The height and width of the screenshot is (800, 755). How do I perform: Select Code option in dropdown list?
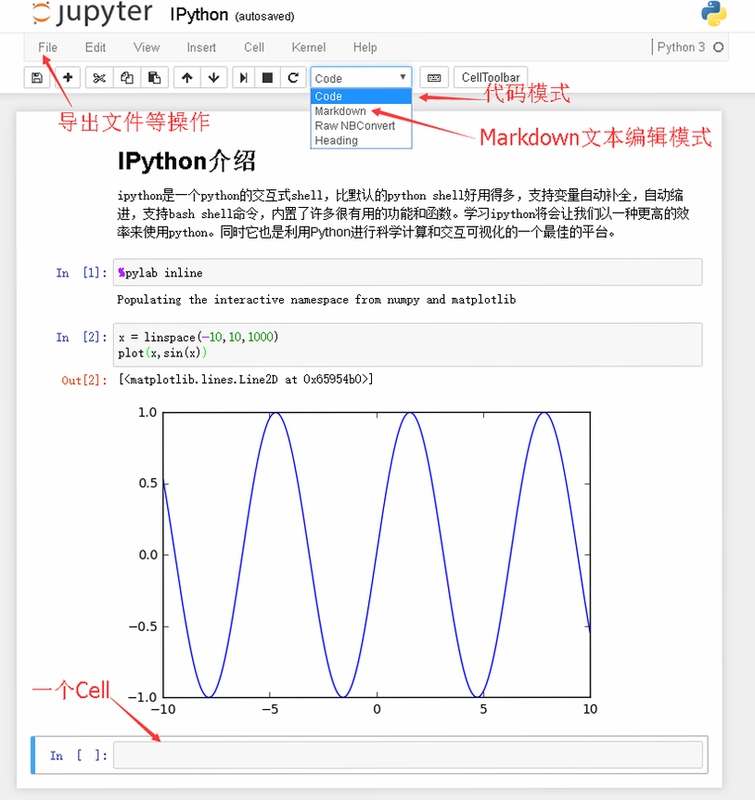click(x=361, y=96)
